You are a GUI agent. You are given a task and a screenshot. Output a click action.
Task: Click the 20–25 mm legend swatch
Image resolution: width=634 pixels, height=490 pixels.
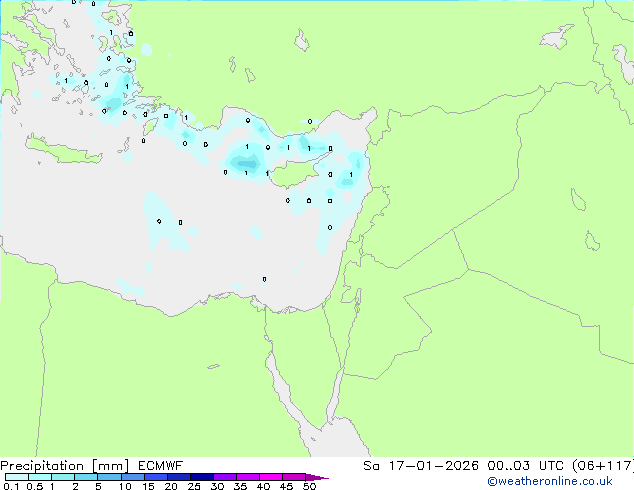click(178, 477)
